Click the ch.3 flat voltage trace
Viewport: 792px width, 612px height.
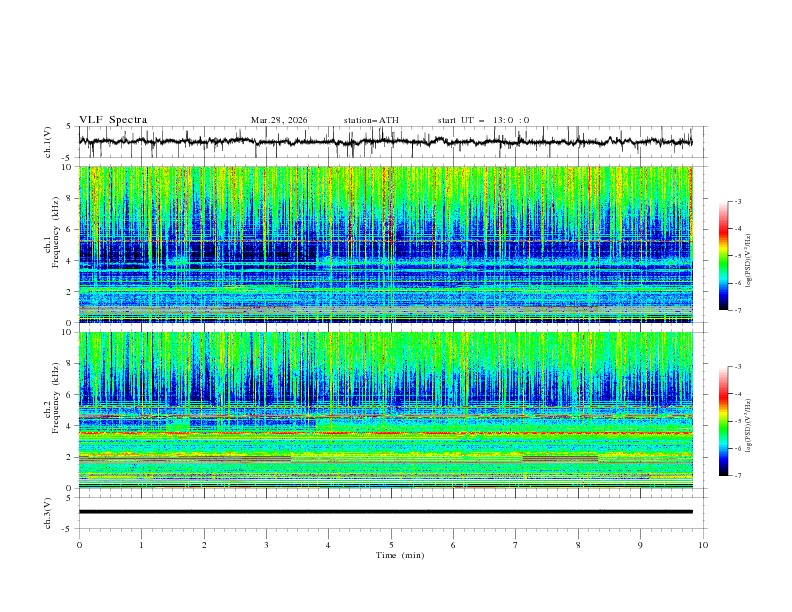tap(385, 512)
